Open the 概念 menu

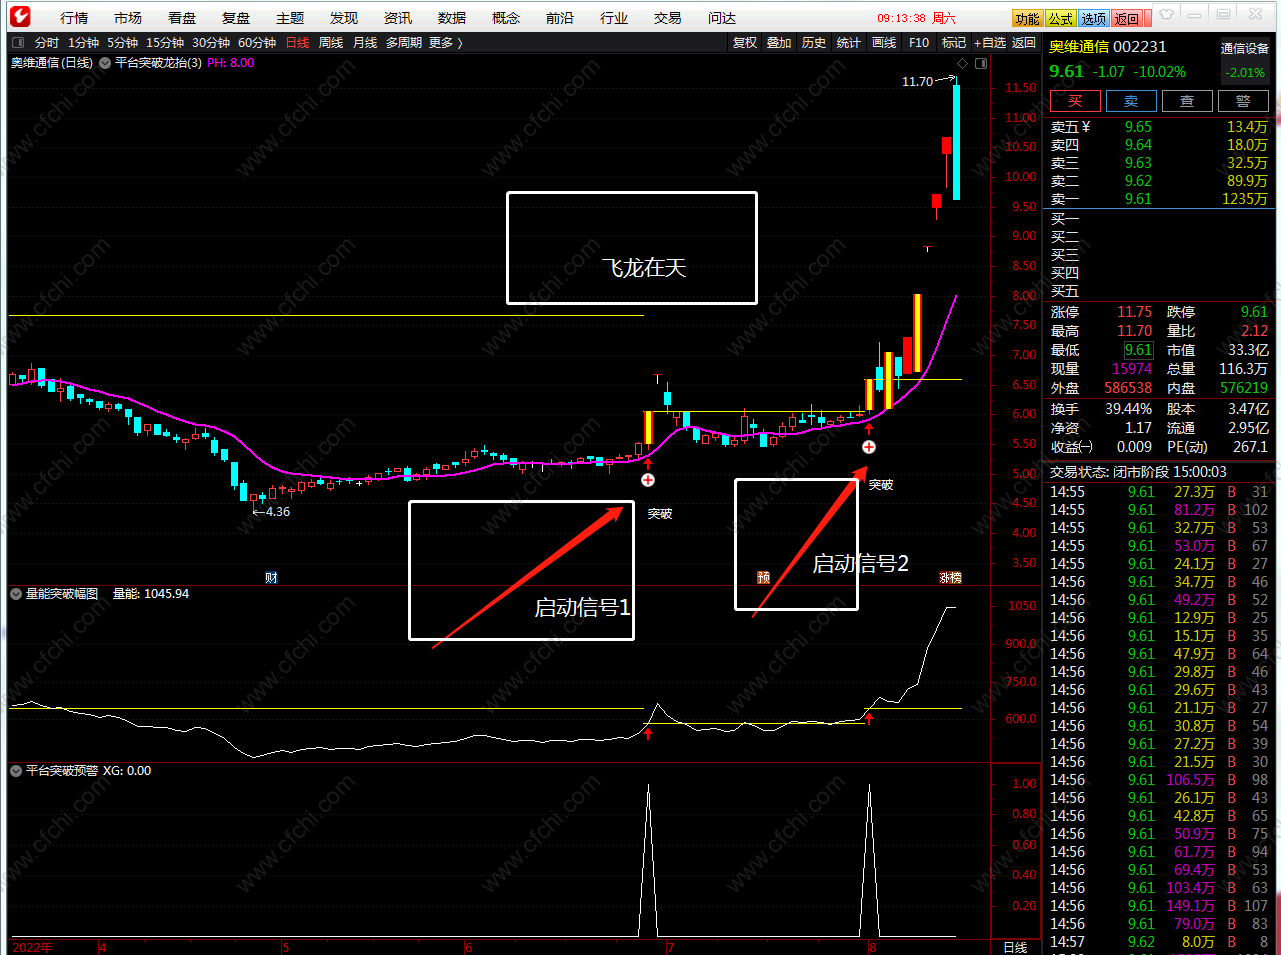click(506, 18)
